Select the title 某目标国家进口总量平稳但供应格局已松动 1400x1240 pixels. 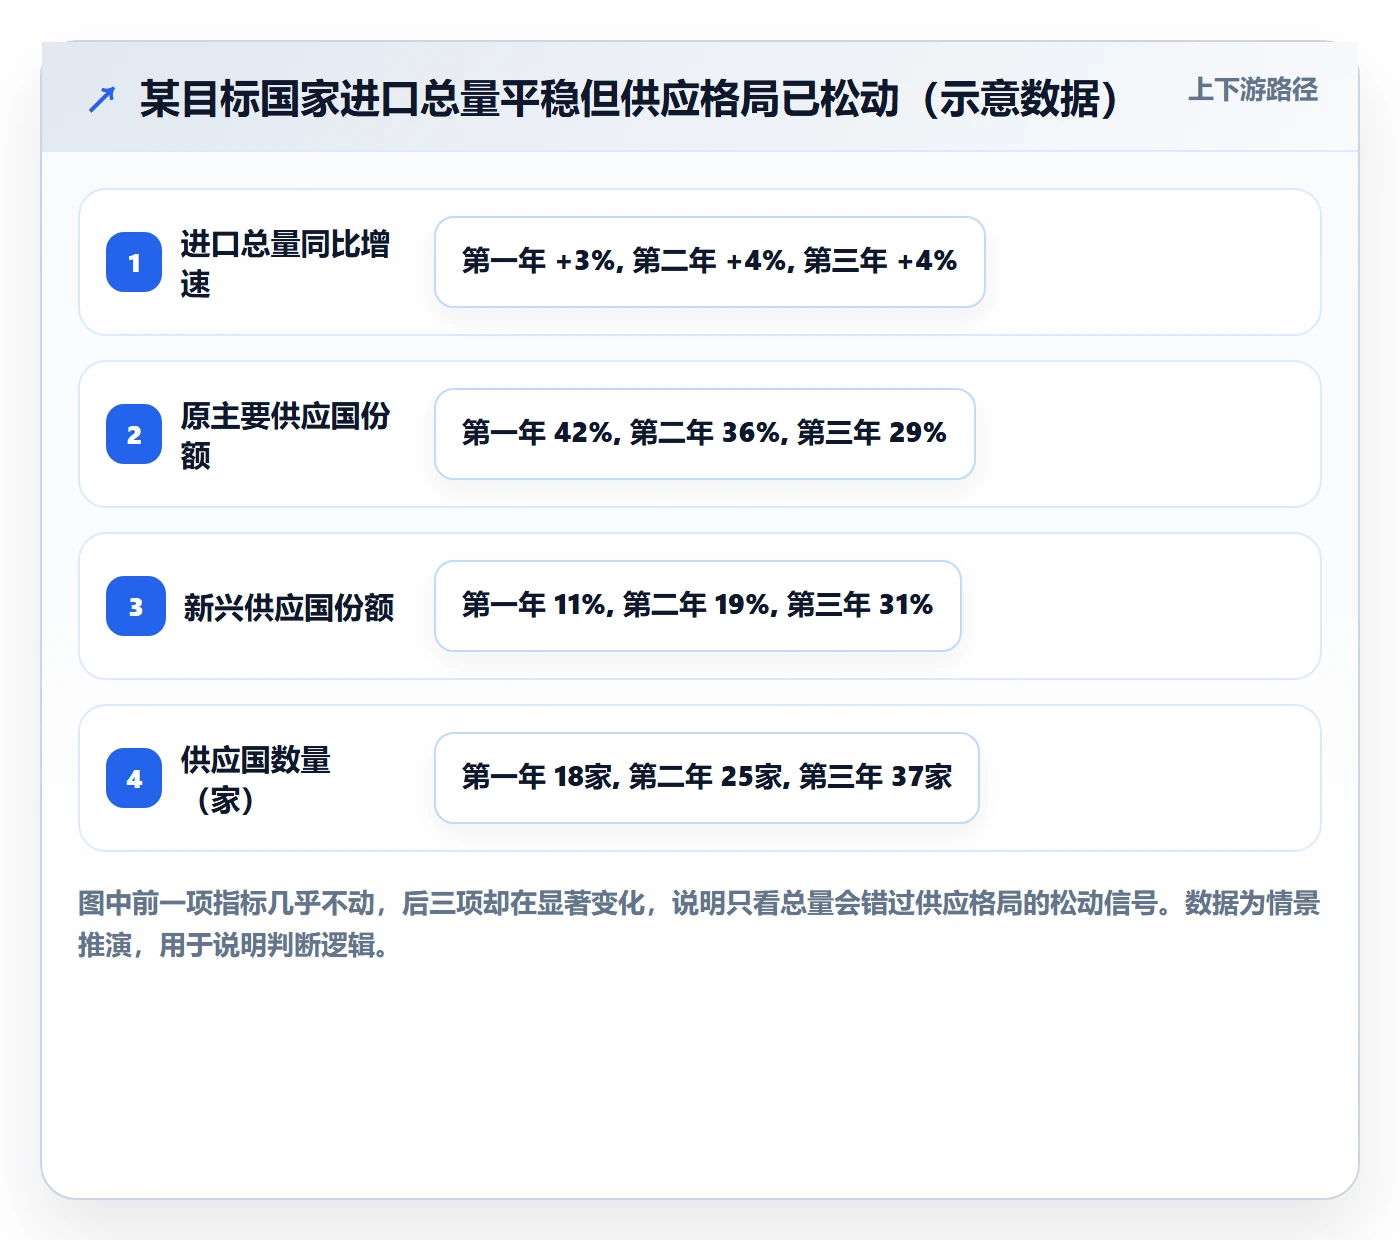click(x=629, y=99)
